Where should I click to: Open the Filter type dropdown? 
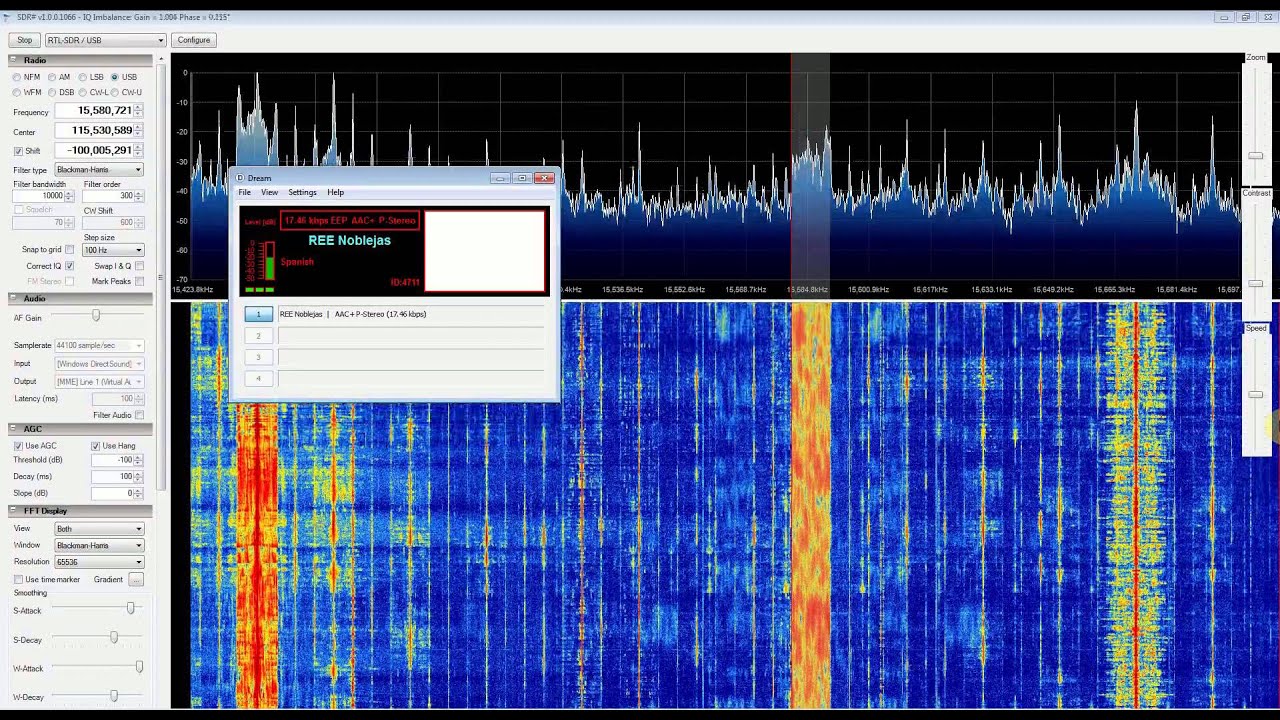pyautogui.click(x=99, y=170)
